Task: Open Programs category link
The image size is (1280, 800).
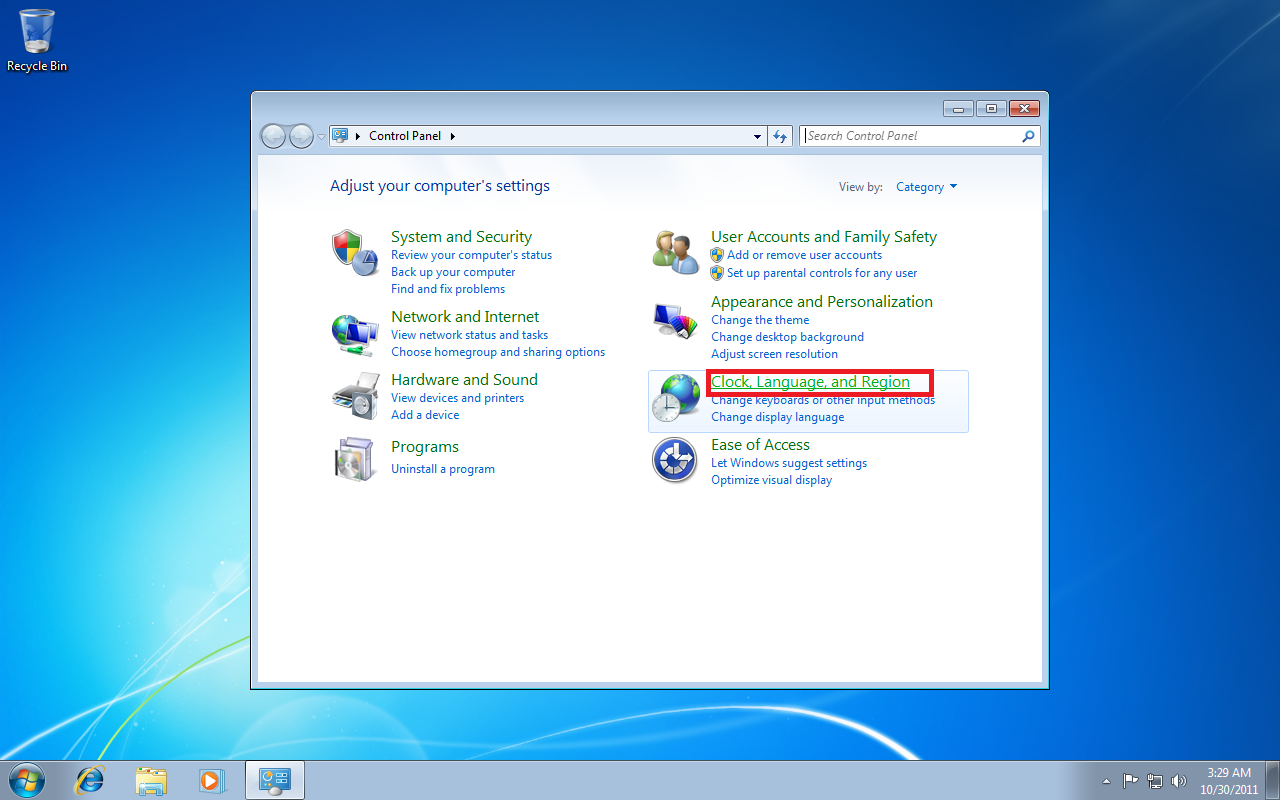Action: coord(425,447)
